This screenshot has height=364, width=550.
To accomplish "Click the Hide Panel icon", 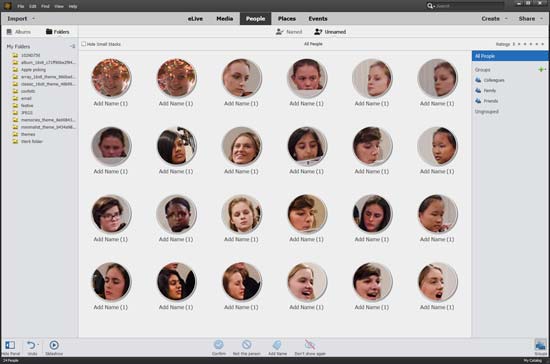I will point(10,345).
